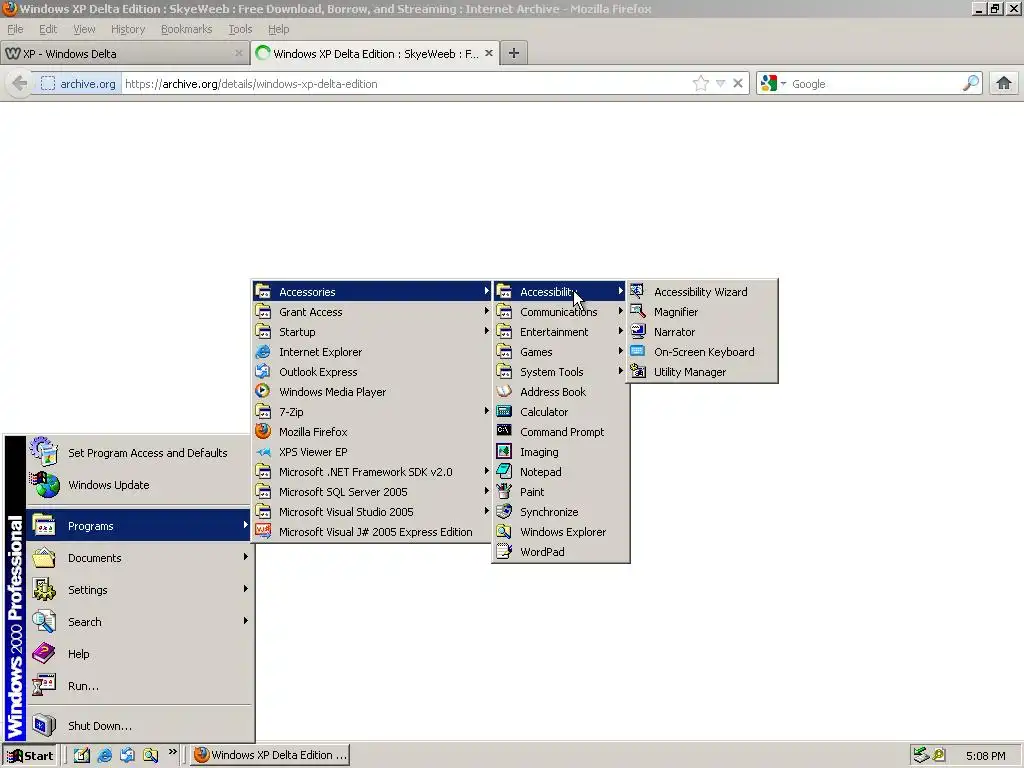Click the Start button
Viewport: 1024px width, 768px height.
coord(31,756)
